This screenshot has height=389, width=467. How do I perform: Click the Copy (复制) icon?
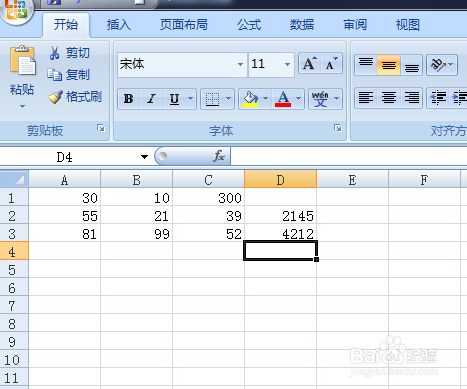click(54, 75)
